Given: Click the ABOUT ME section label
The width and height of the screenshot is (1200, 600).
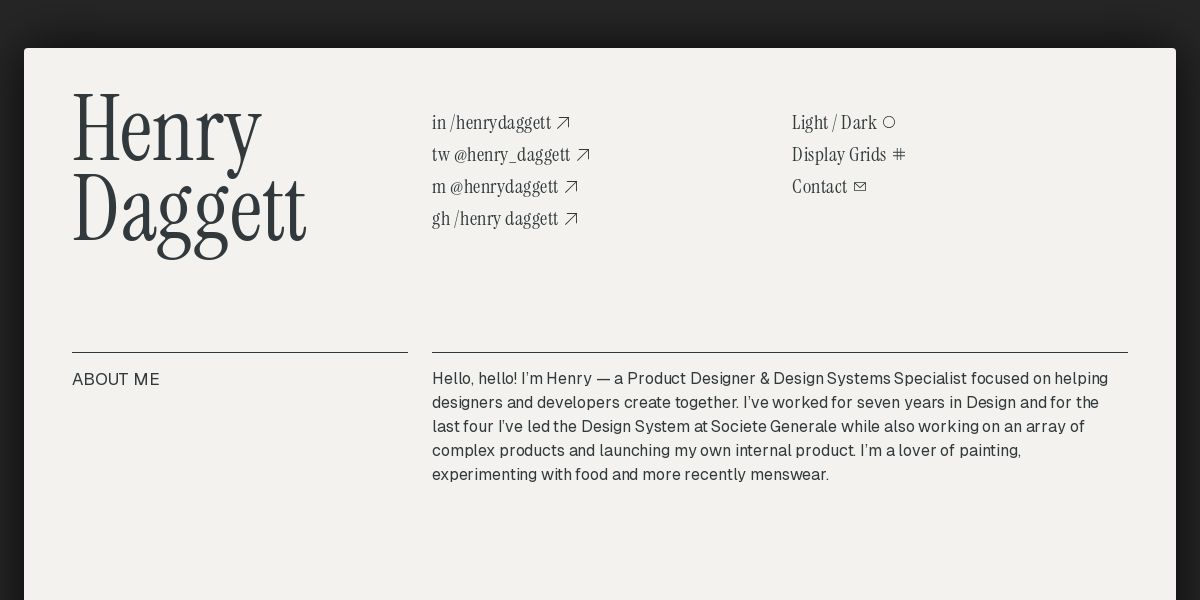Looking at the screenshot, I should pyautogui.click(x=116, y=380).
